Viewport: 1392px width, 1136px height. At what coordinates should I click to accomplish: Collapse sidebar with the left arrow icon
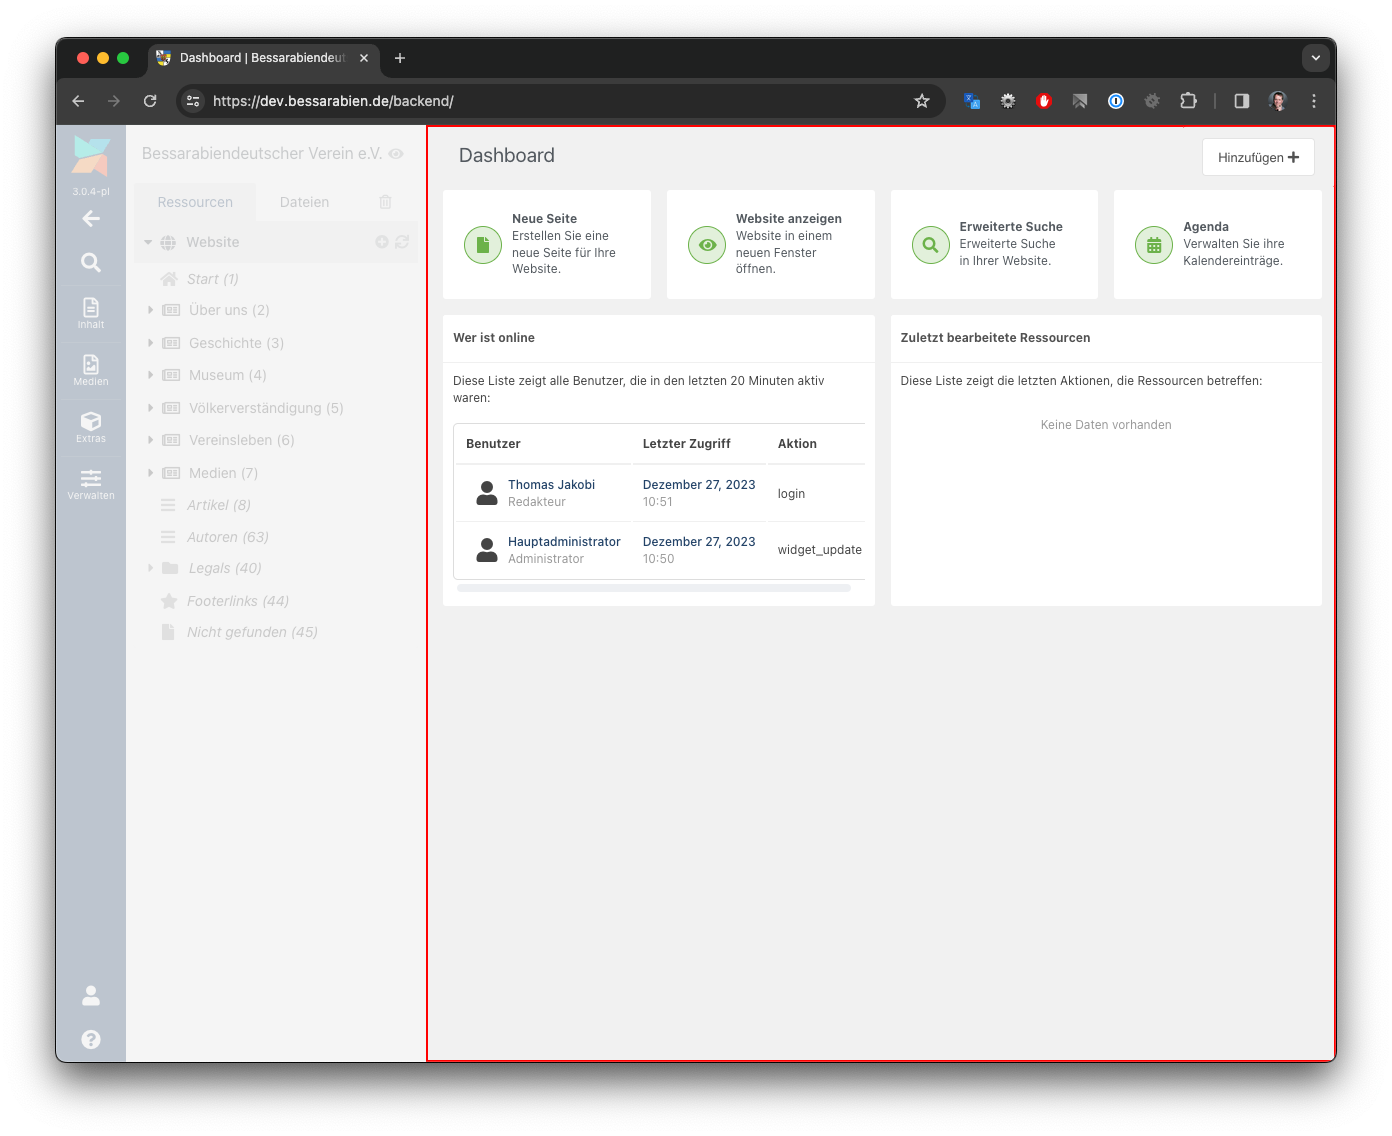91,218
